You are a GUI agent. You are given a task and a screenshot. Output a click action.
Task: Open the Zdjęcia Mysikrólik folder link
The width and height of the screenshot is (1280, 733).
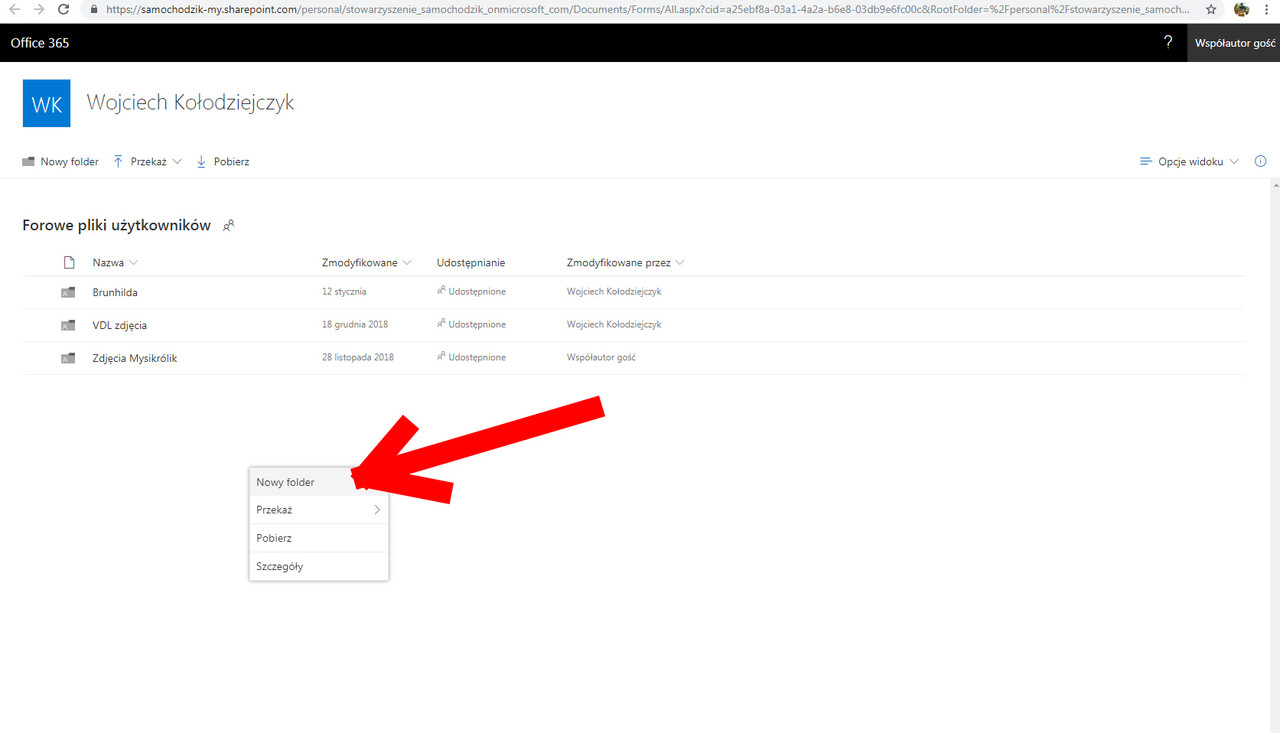pos(135,357)
